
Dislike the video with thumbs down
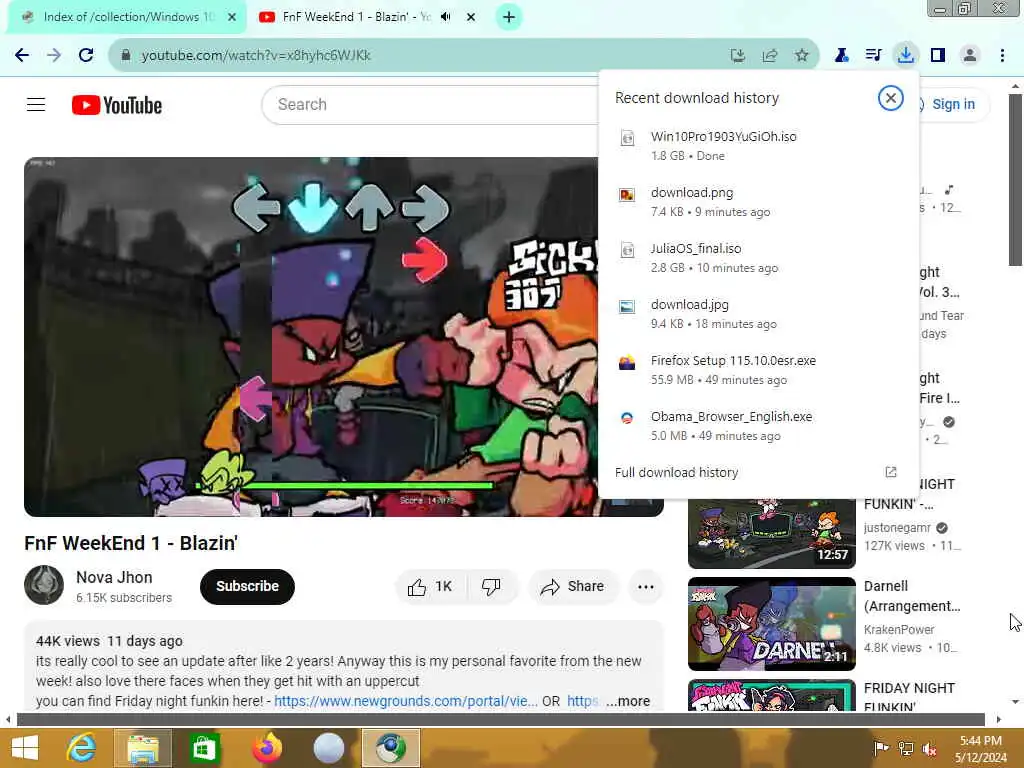click(491, 586)
